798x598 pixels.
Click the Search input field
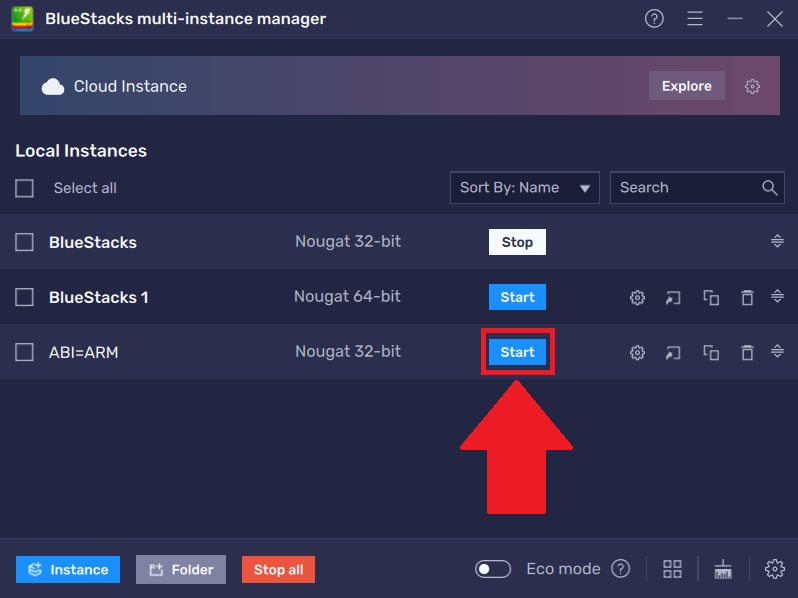point(697,187)
